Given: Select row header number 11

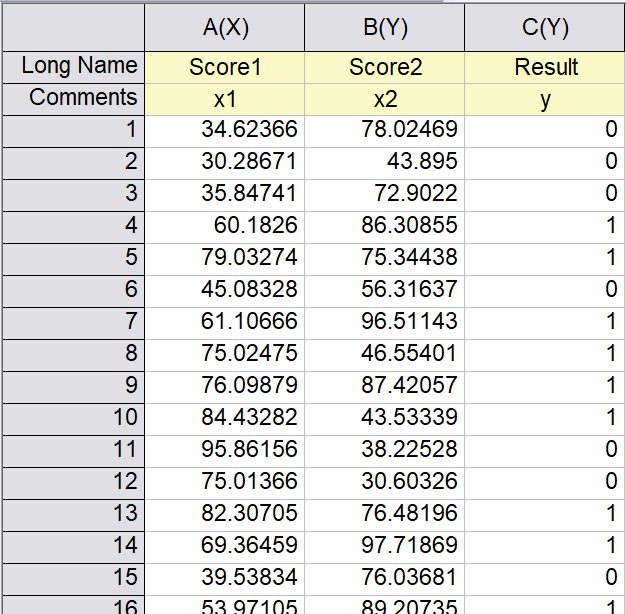Looking at the screenshot, I should [x=73, y=451].
